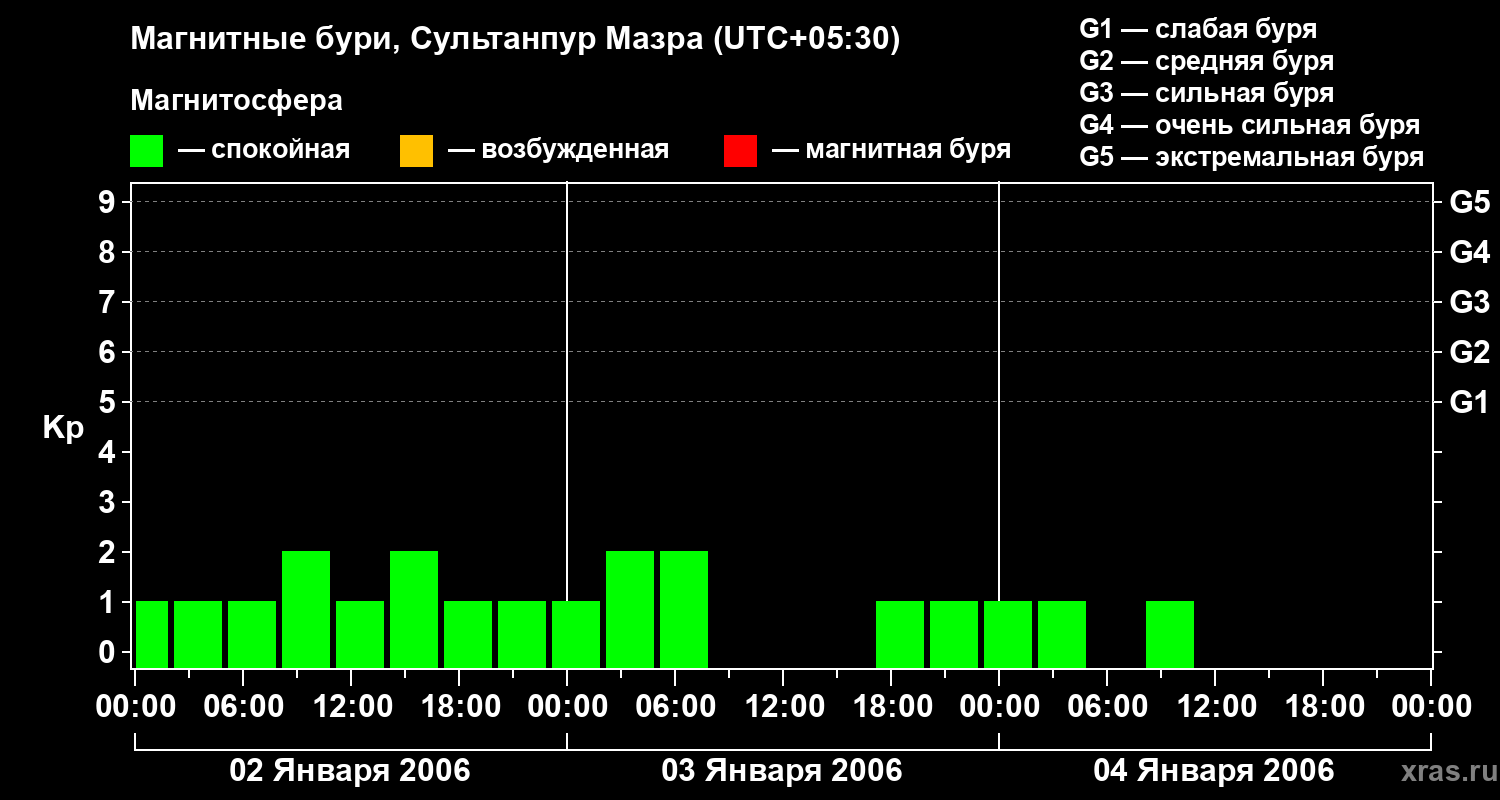Viewport: 1500px width, 800px height.
Task: Click the first Kp bar on 02 January
Action: click(x=152, y=634)
